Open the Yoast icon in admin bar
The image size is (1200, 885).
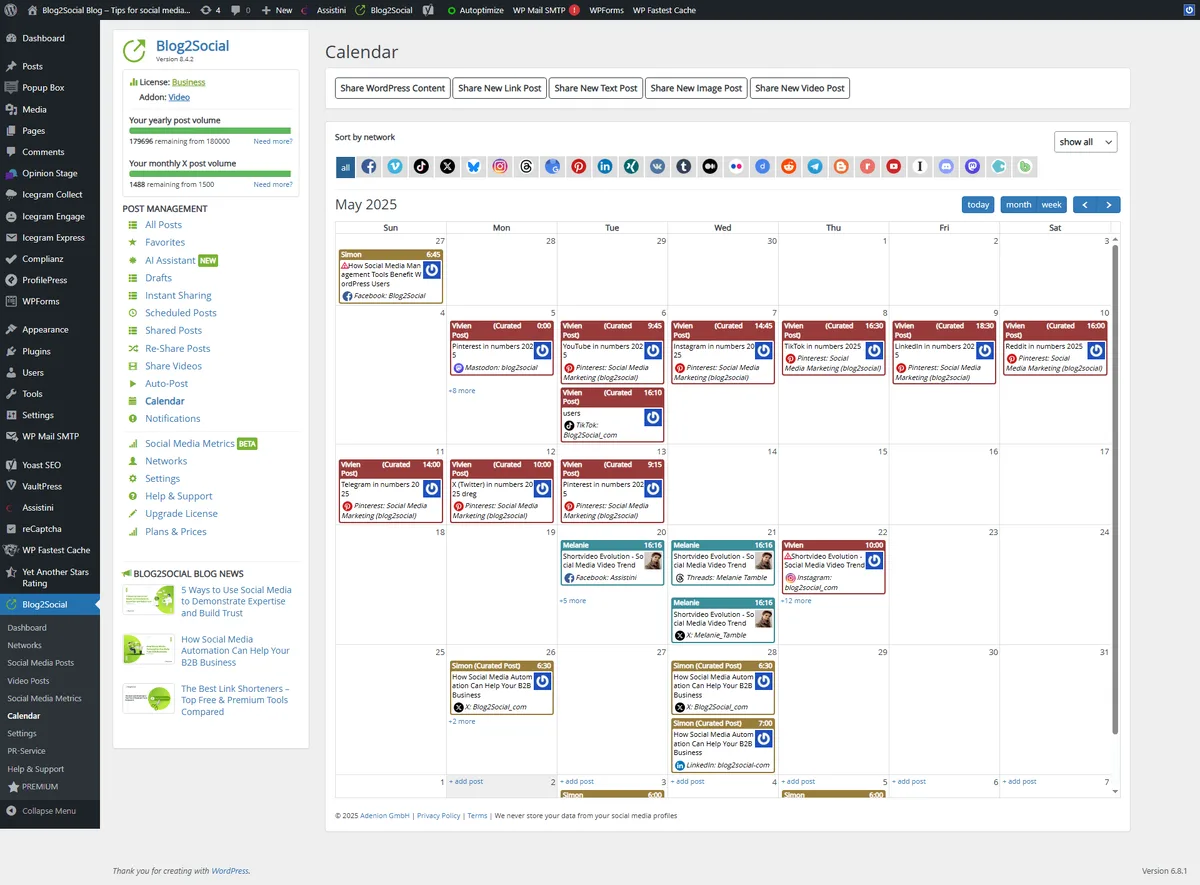coord(428,10)
